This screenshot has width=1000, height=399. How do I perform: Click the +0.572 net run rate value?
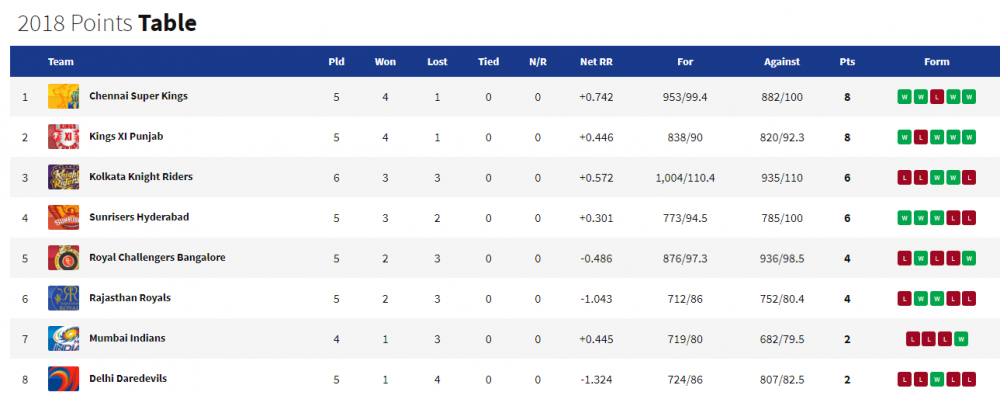point(596,178)
